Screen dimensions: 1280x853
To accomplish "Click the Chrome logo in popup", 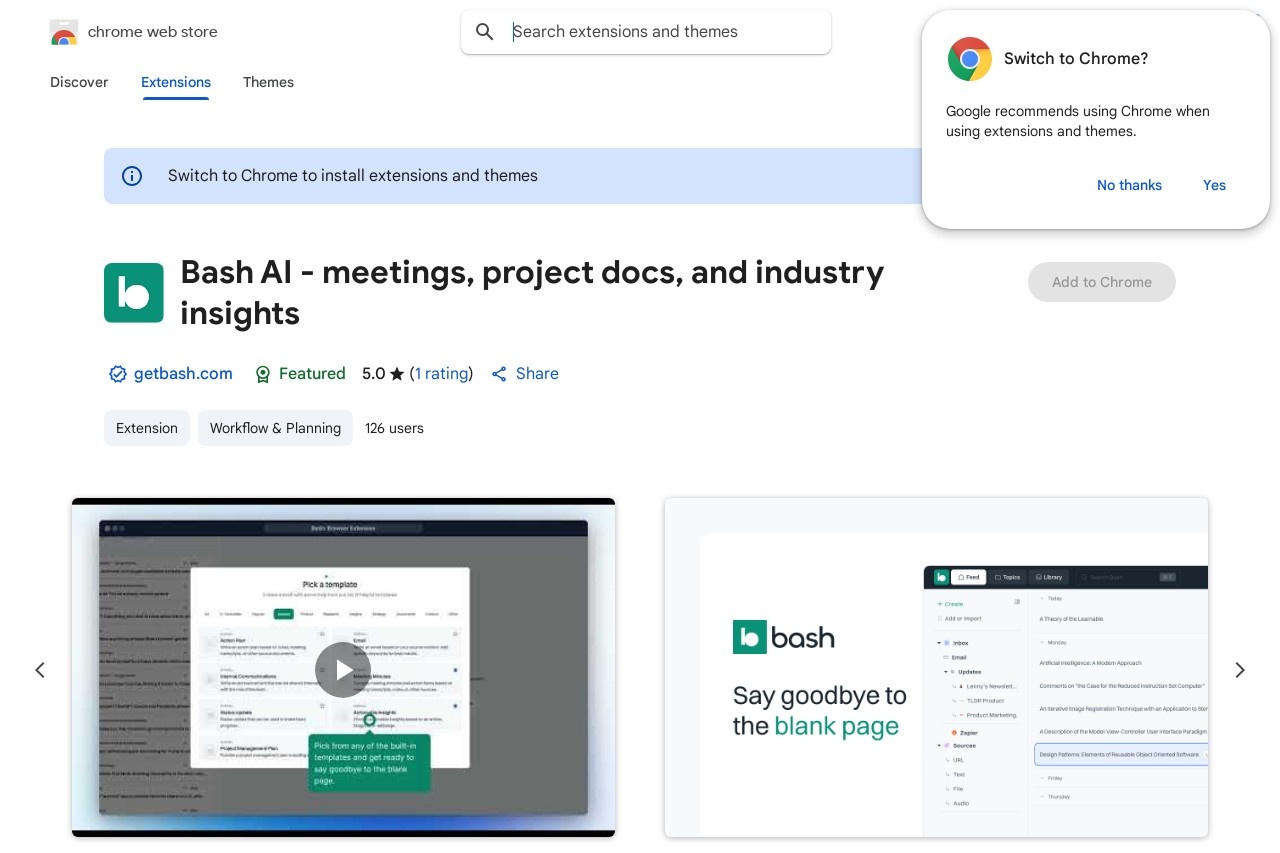I will coord(970,59).
